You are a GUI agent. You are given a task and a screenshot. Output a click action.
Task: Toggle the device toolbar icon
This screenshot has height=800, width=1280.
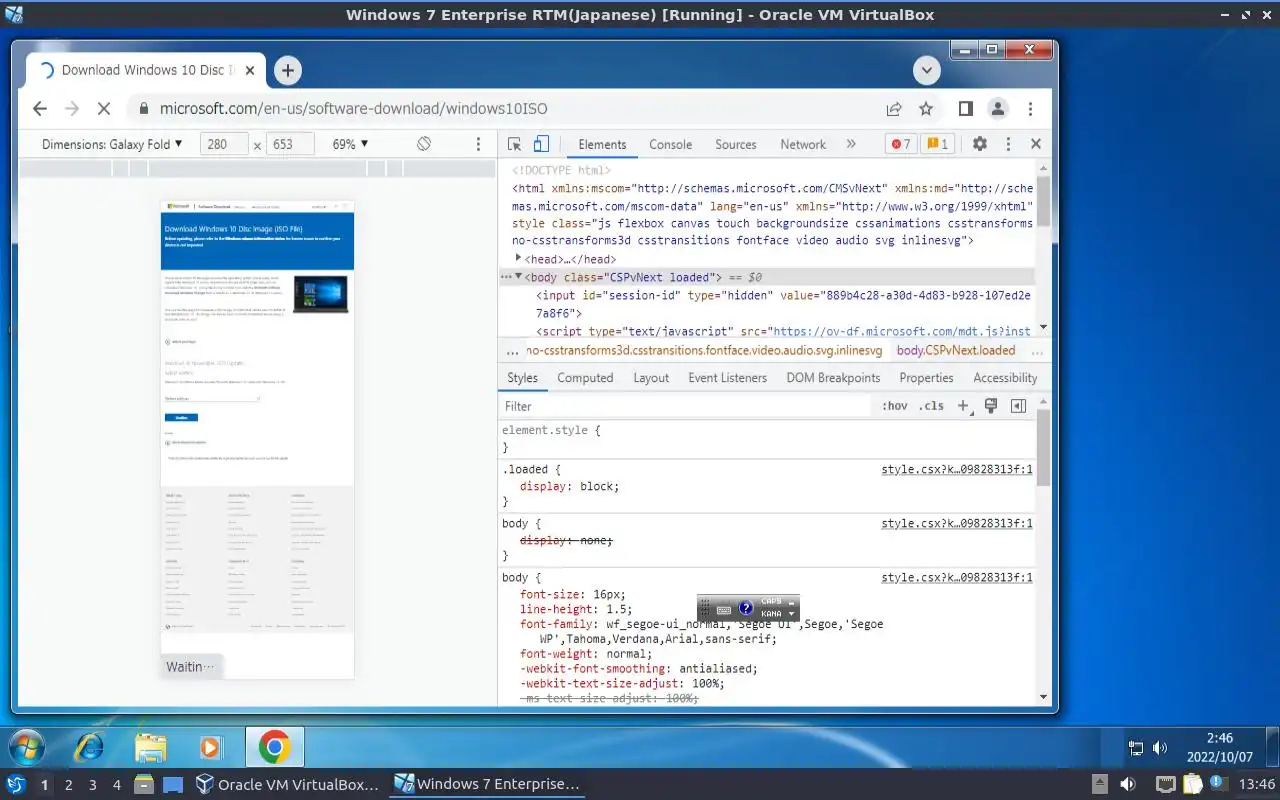pyautogui.click(x=541, y=144)
